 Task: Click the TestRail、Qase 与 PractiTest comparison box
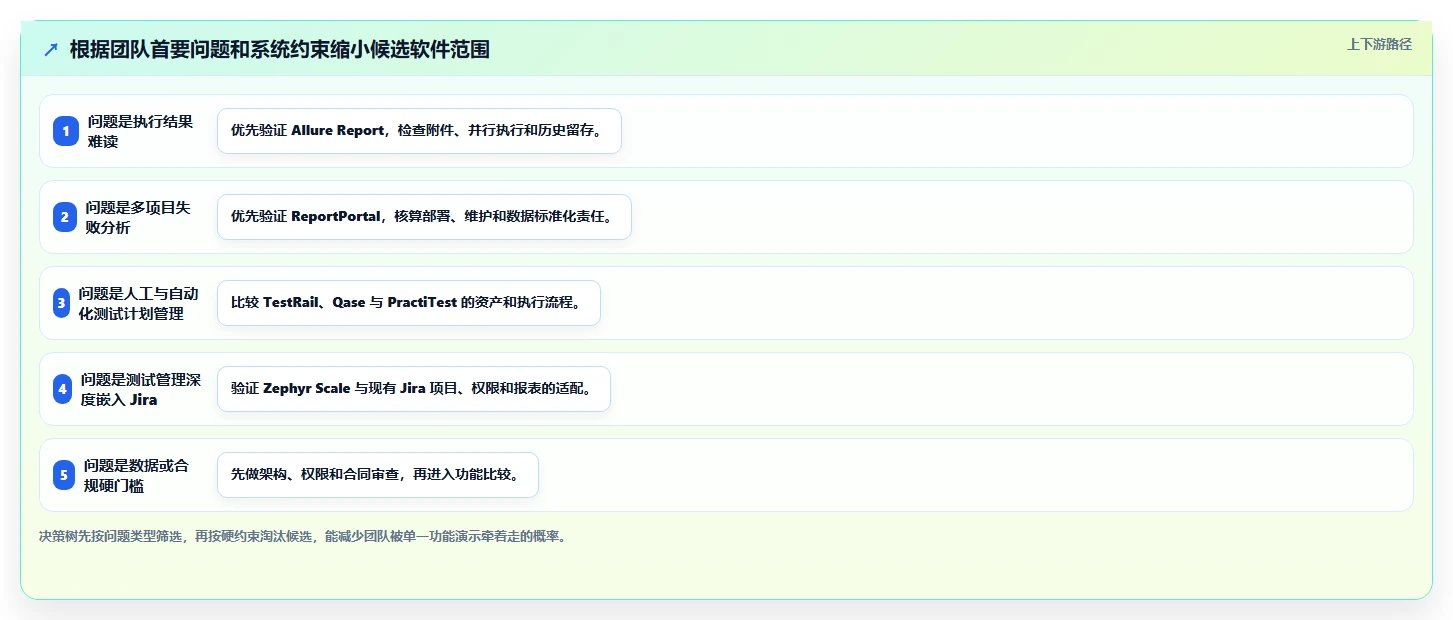coord(409,303)
